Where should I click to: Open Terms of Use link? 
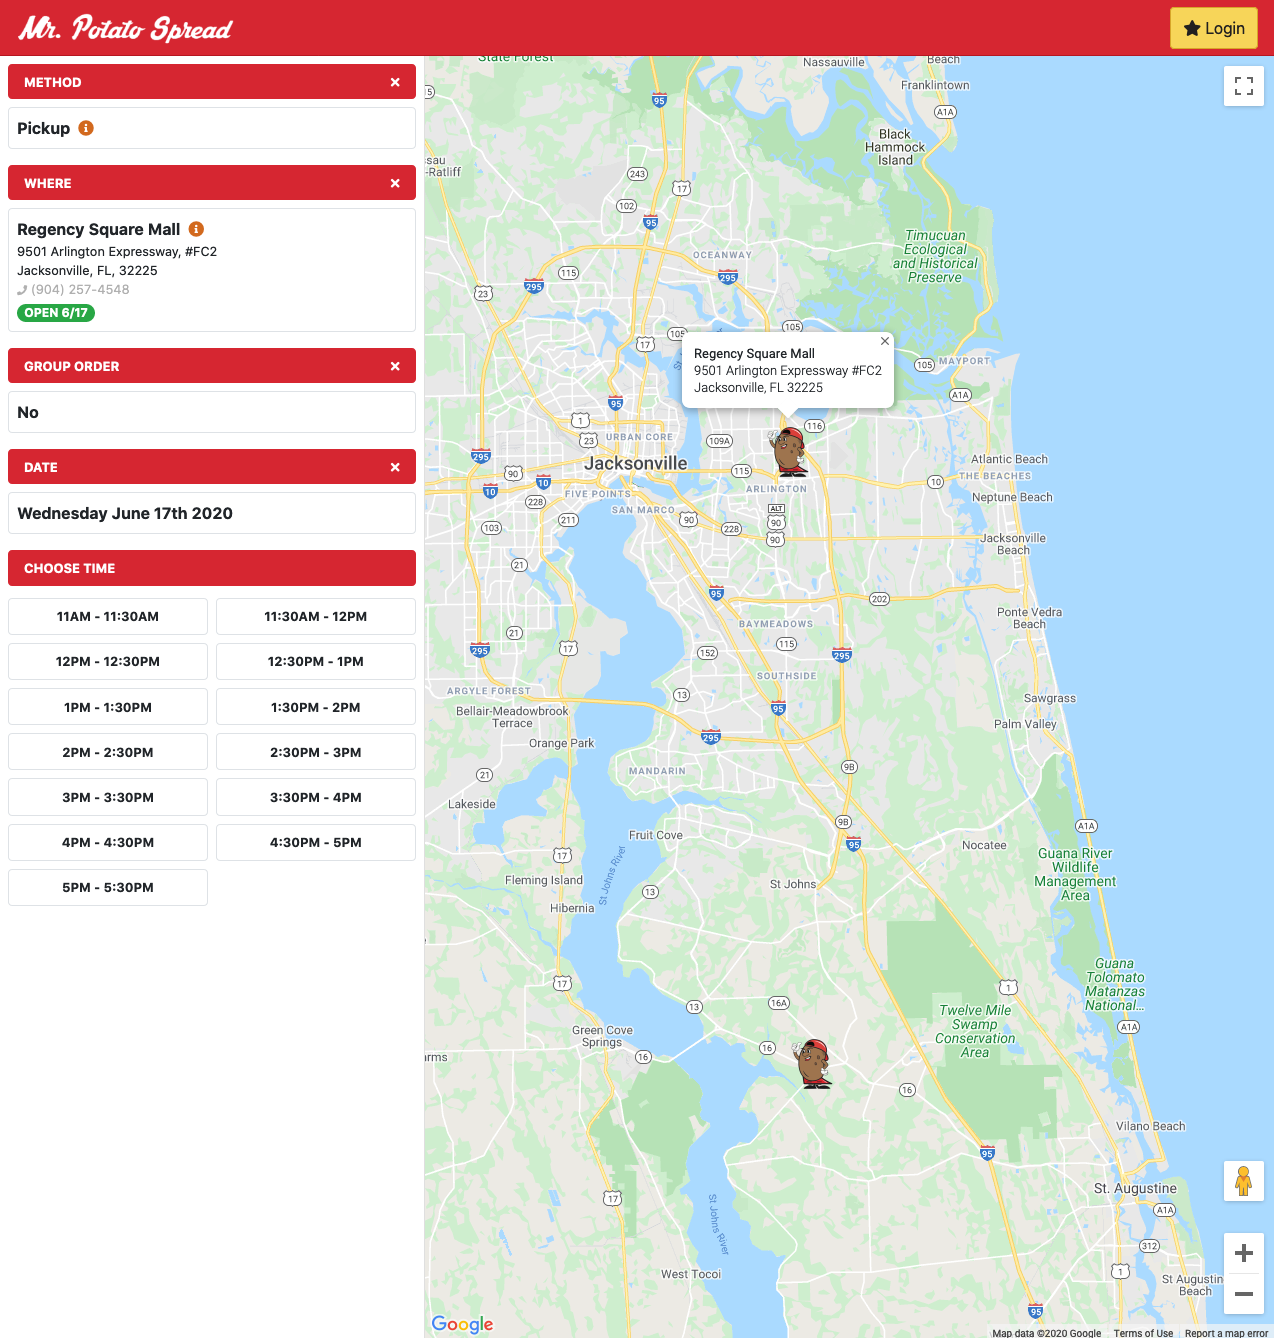pos(1143,1332)
